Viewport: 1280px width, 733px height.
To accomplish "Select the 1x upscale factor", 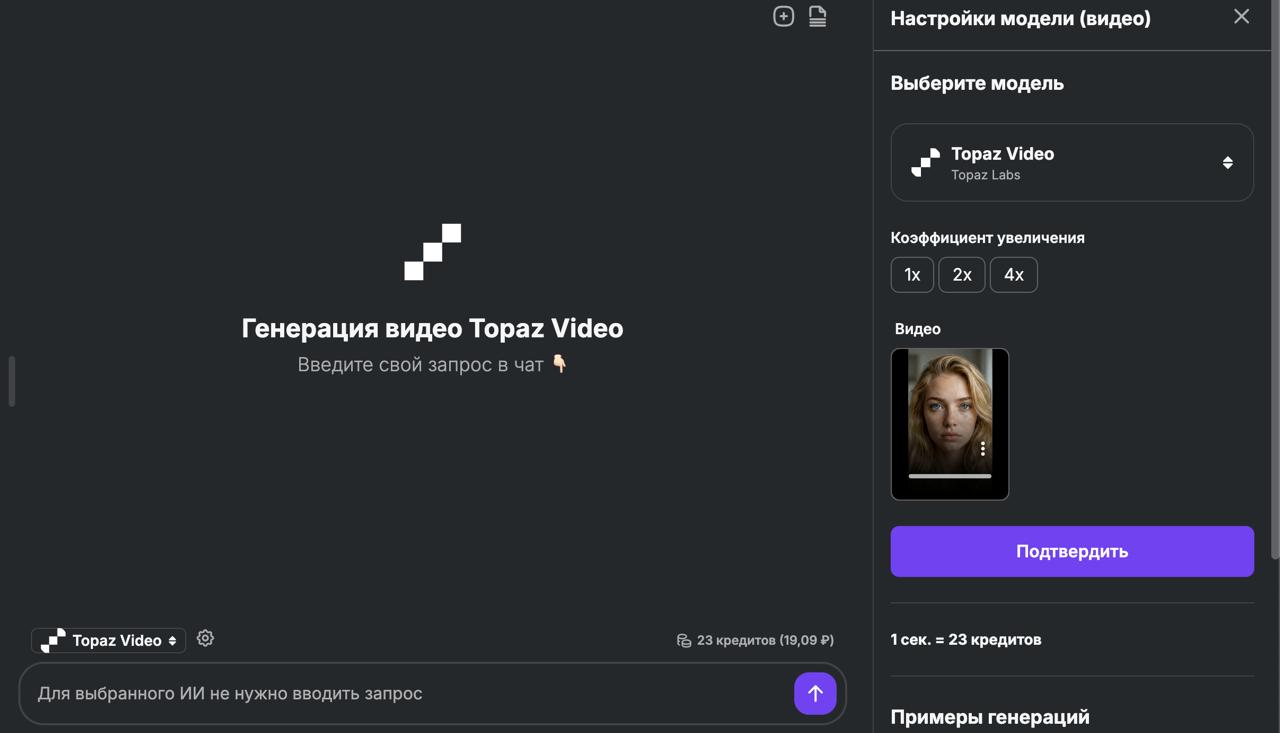I will 911,274.
